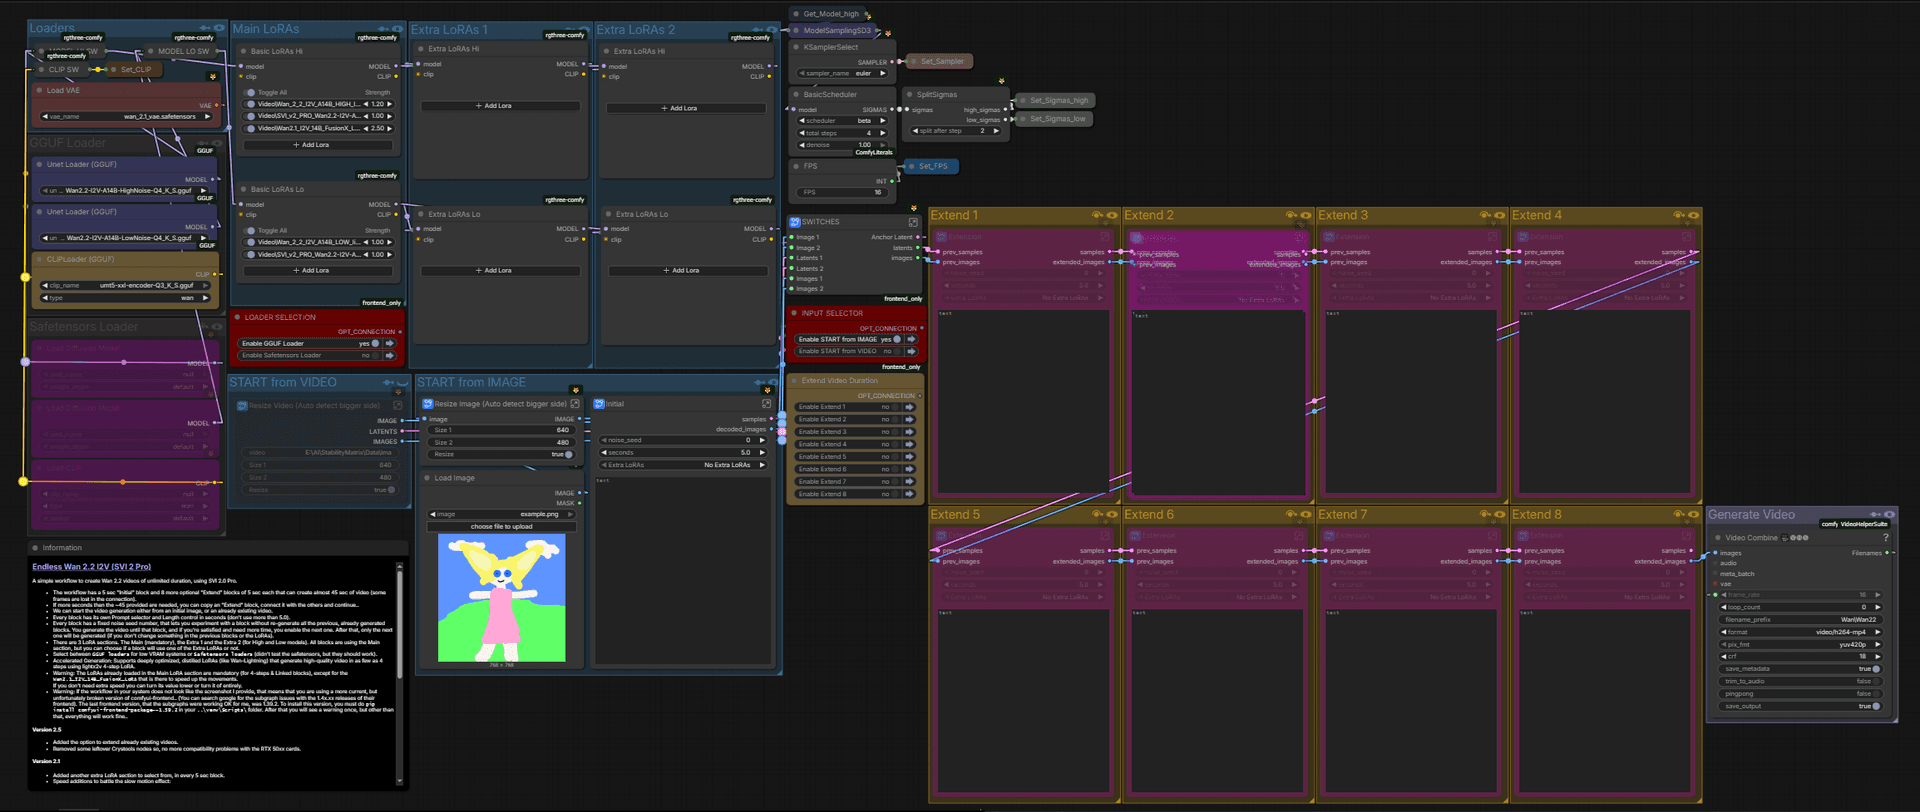Click bypass icon on Extend 6 group header
The image size is (1920, 812).
[1291, 514]
